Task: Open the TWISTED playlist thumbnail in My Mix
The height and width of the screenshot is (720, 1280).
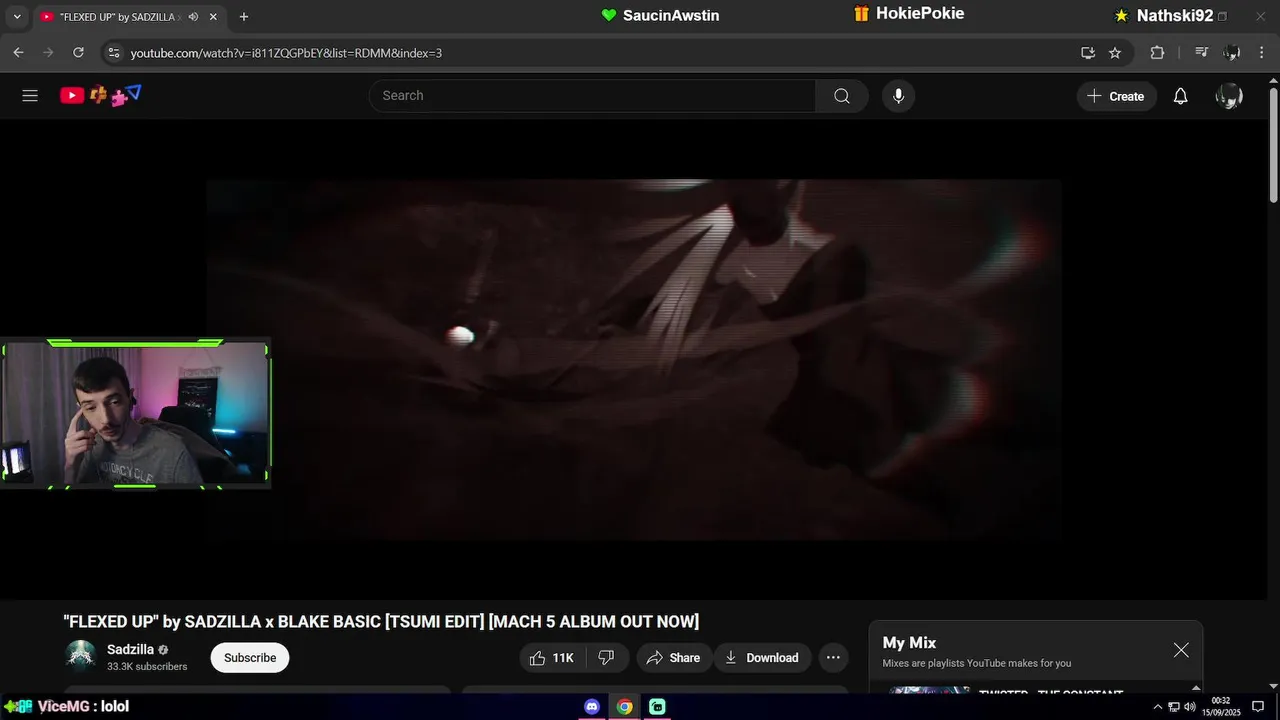Action: click(929, 689)
